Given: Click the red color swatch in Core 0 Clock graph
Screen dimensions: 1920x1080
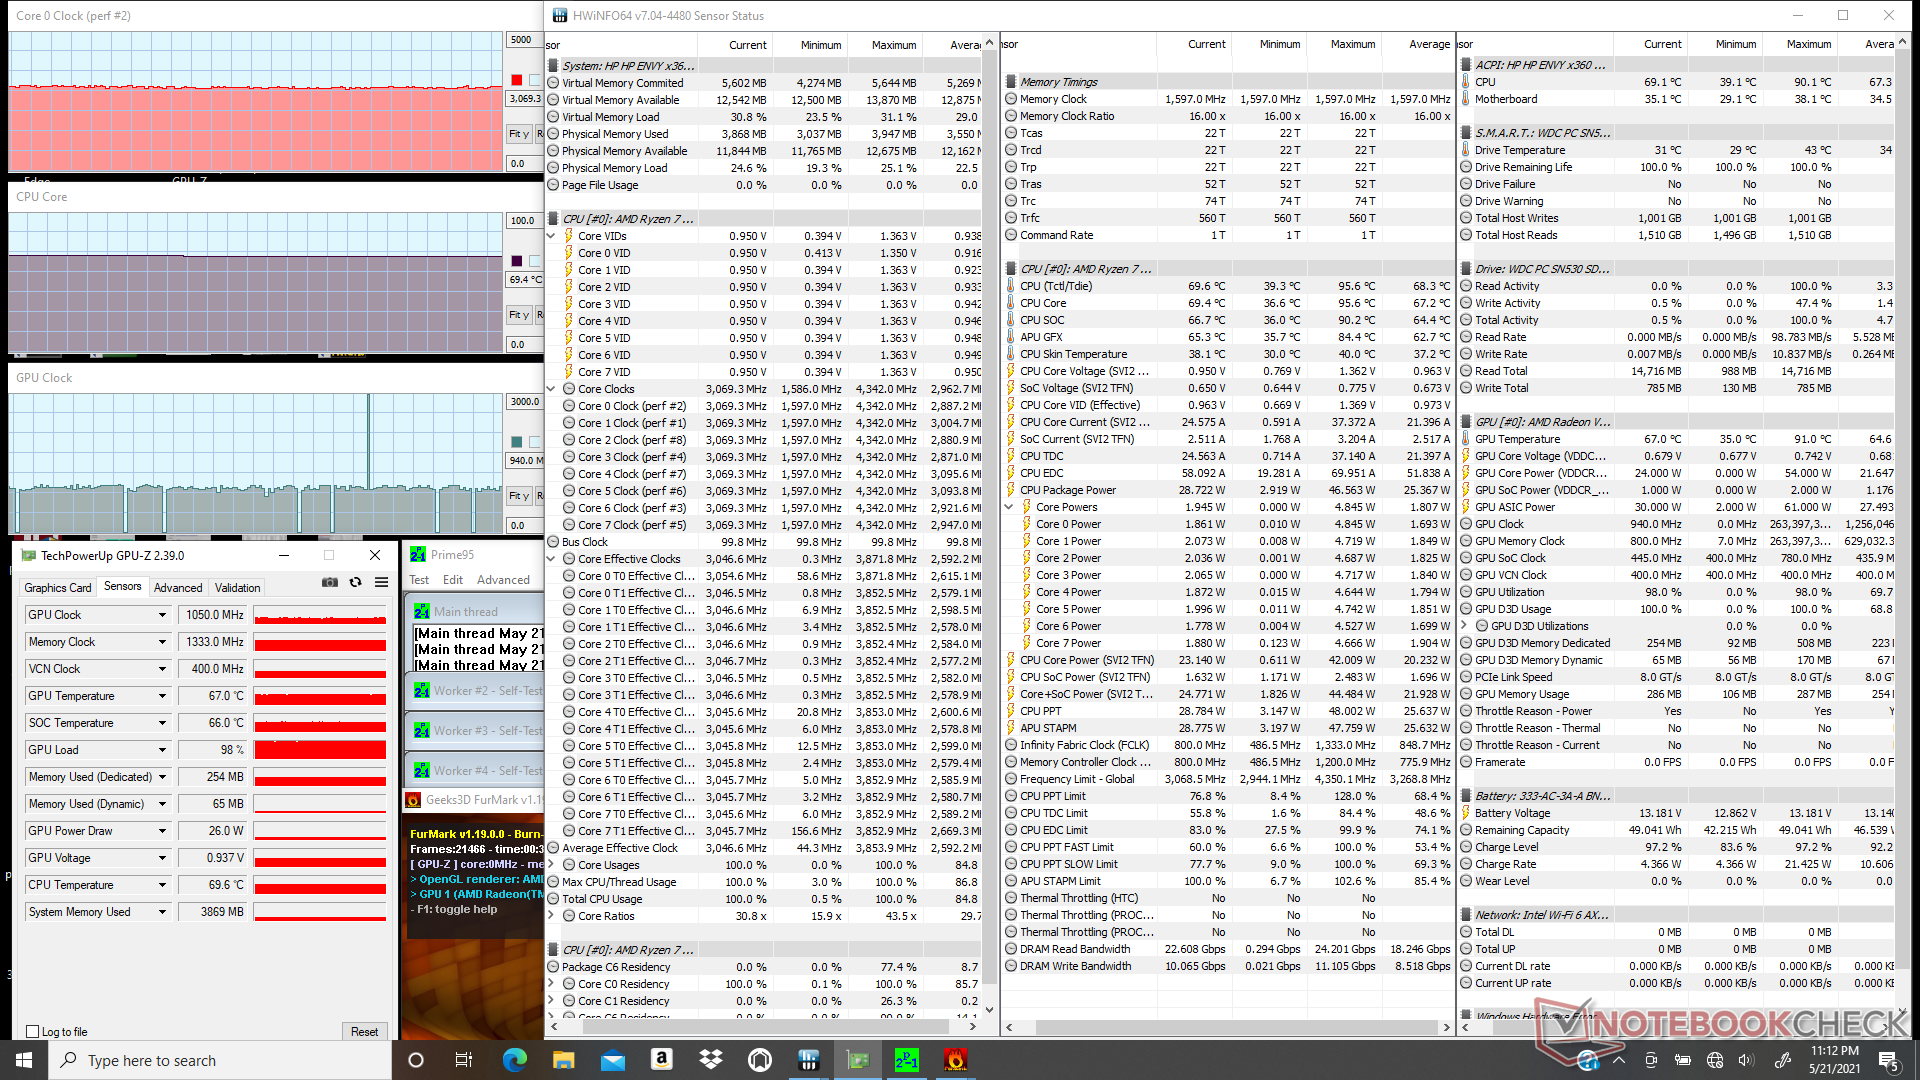Looking at the screenshot, I should click(517, 80).
